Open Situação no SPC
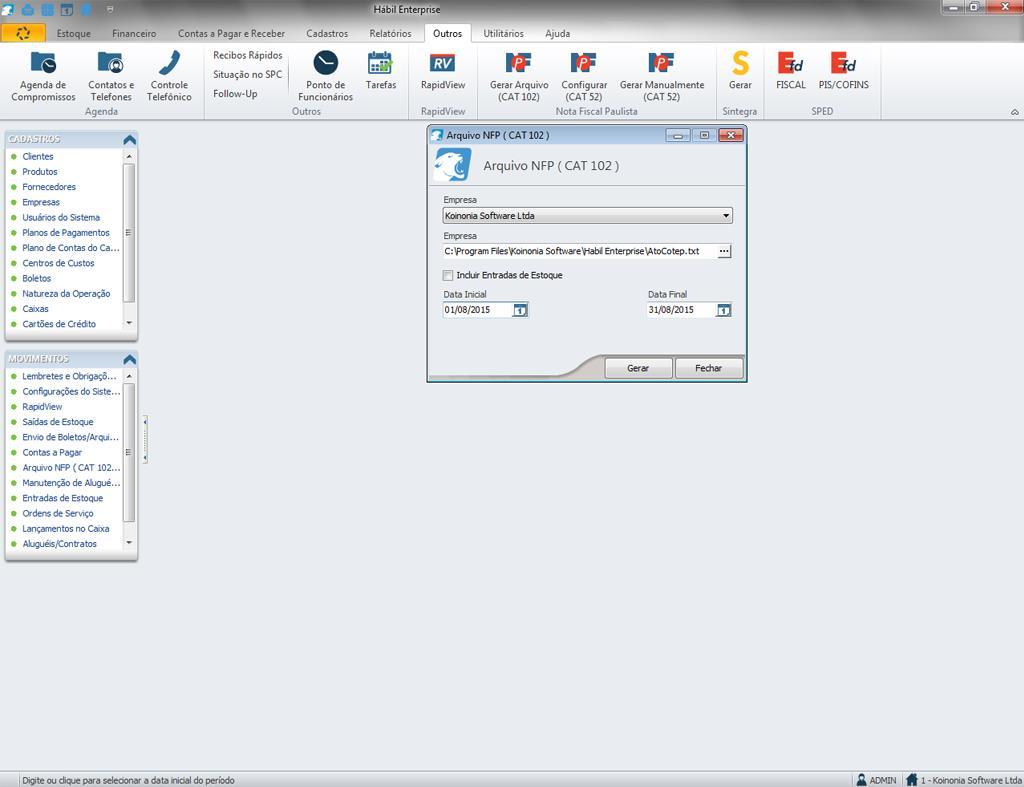Screen dimensions: 1024x787 pyautogui.click(x=248, y=74)
